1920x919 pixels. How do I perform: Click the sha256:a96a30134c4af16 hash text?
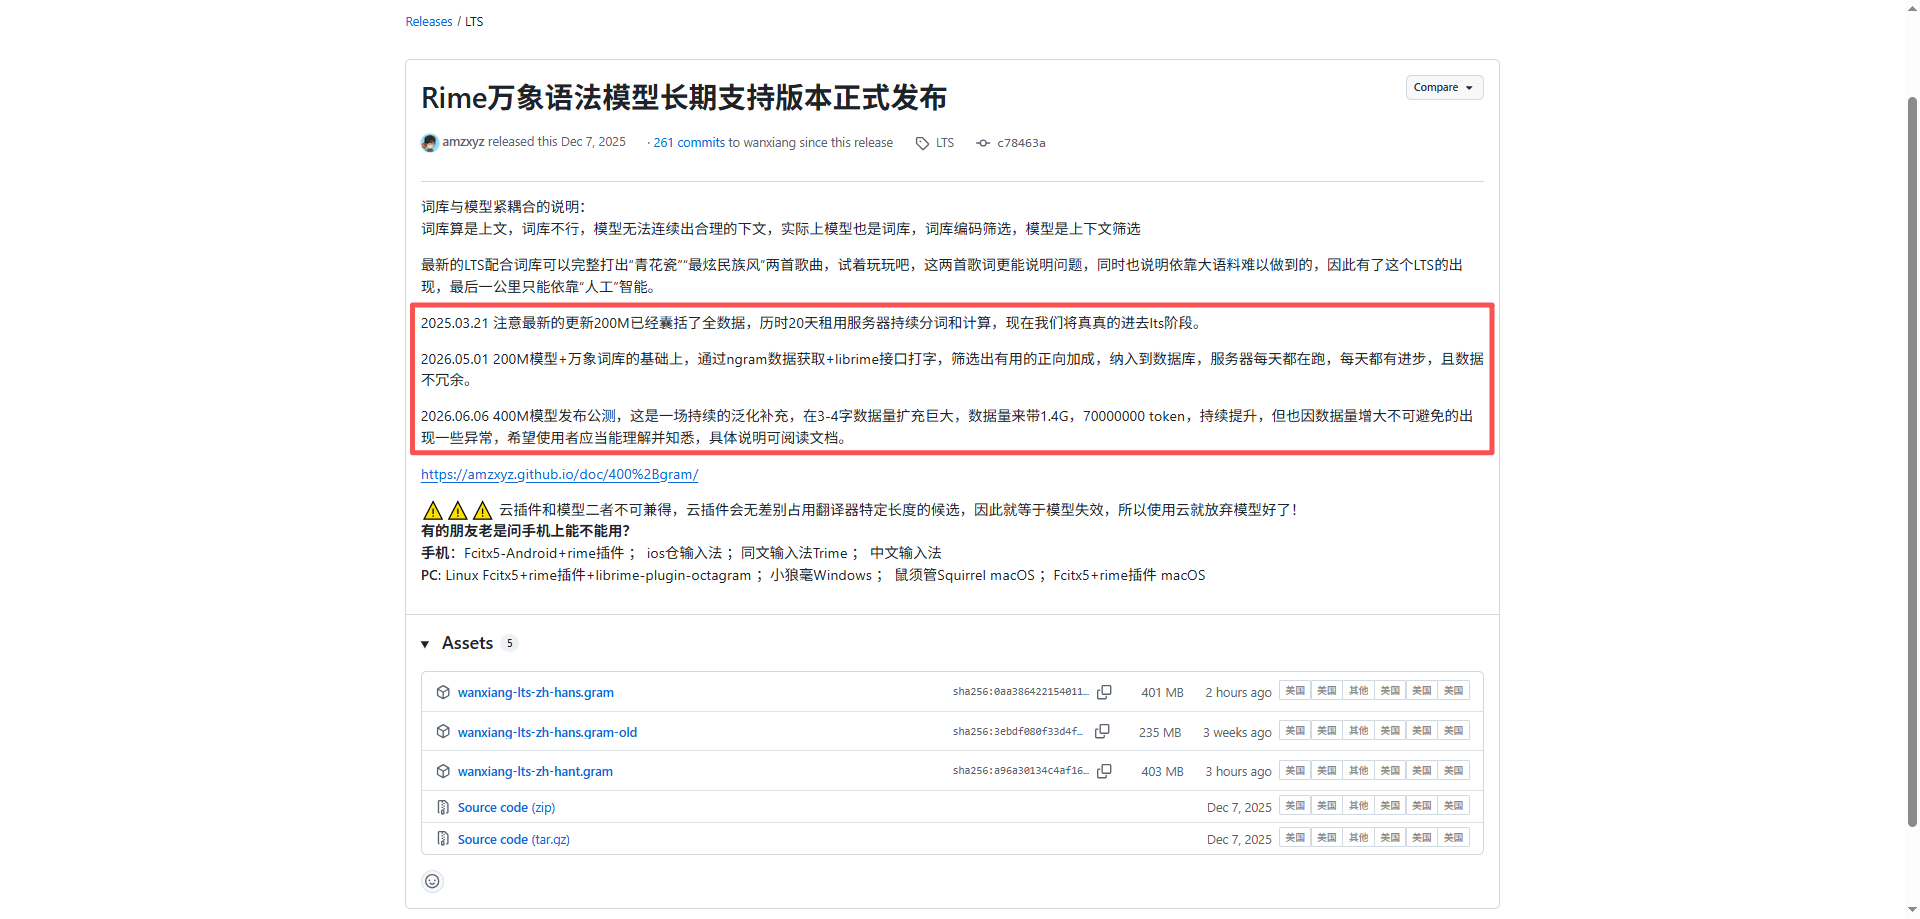(x=1020, y=771)
